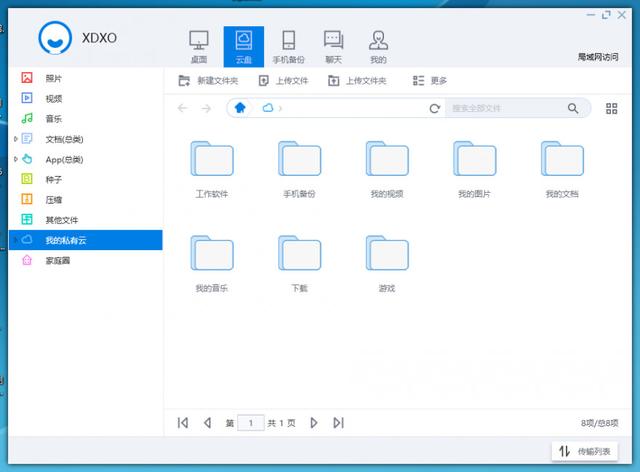Click the 上传文件夹 upload folder button

358,81
